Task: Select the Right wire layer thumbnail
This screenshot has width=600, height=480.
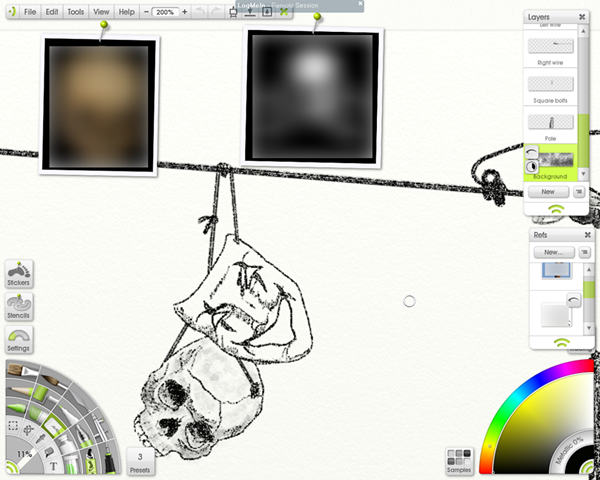Action: (551, 46)
